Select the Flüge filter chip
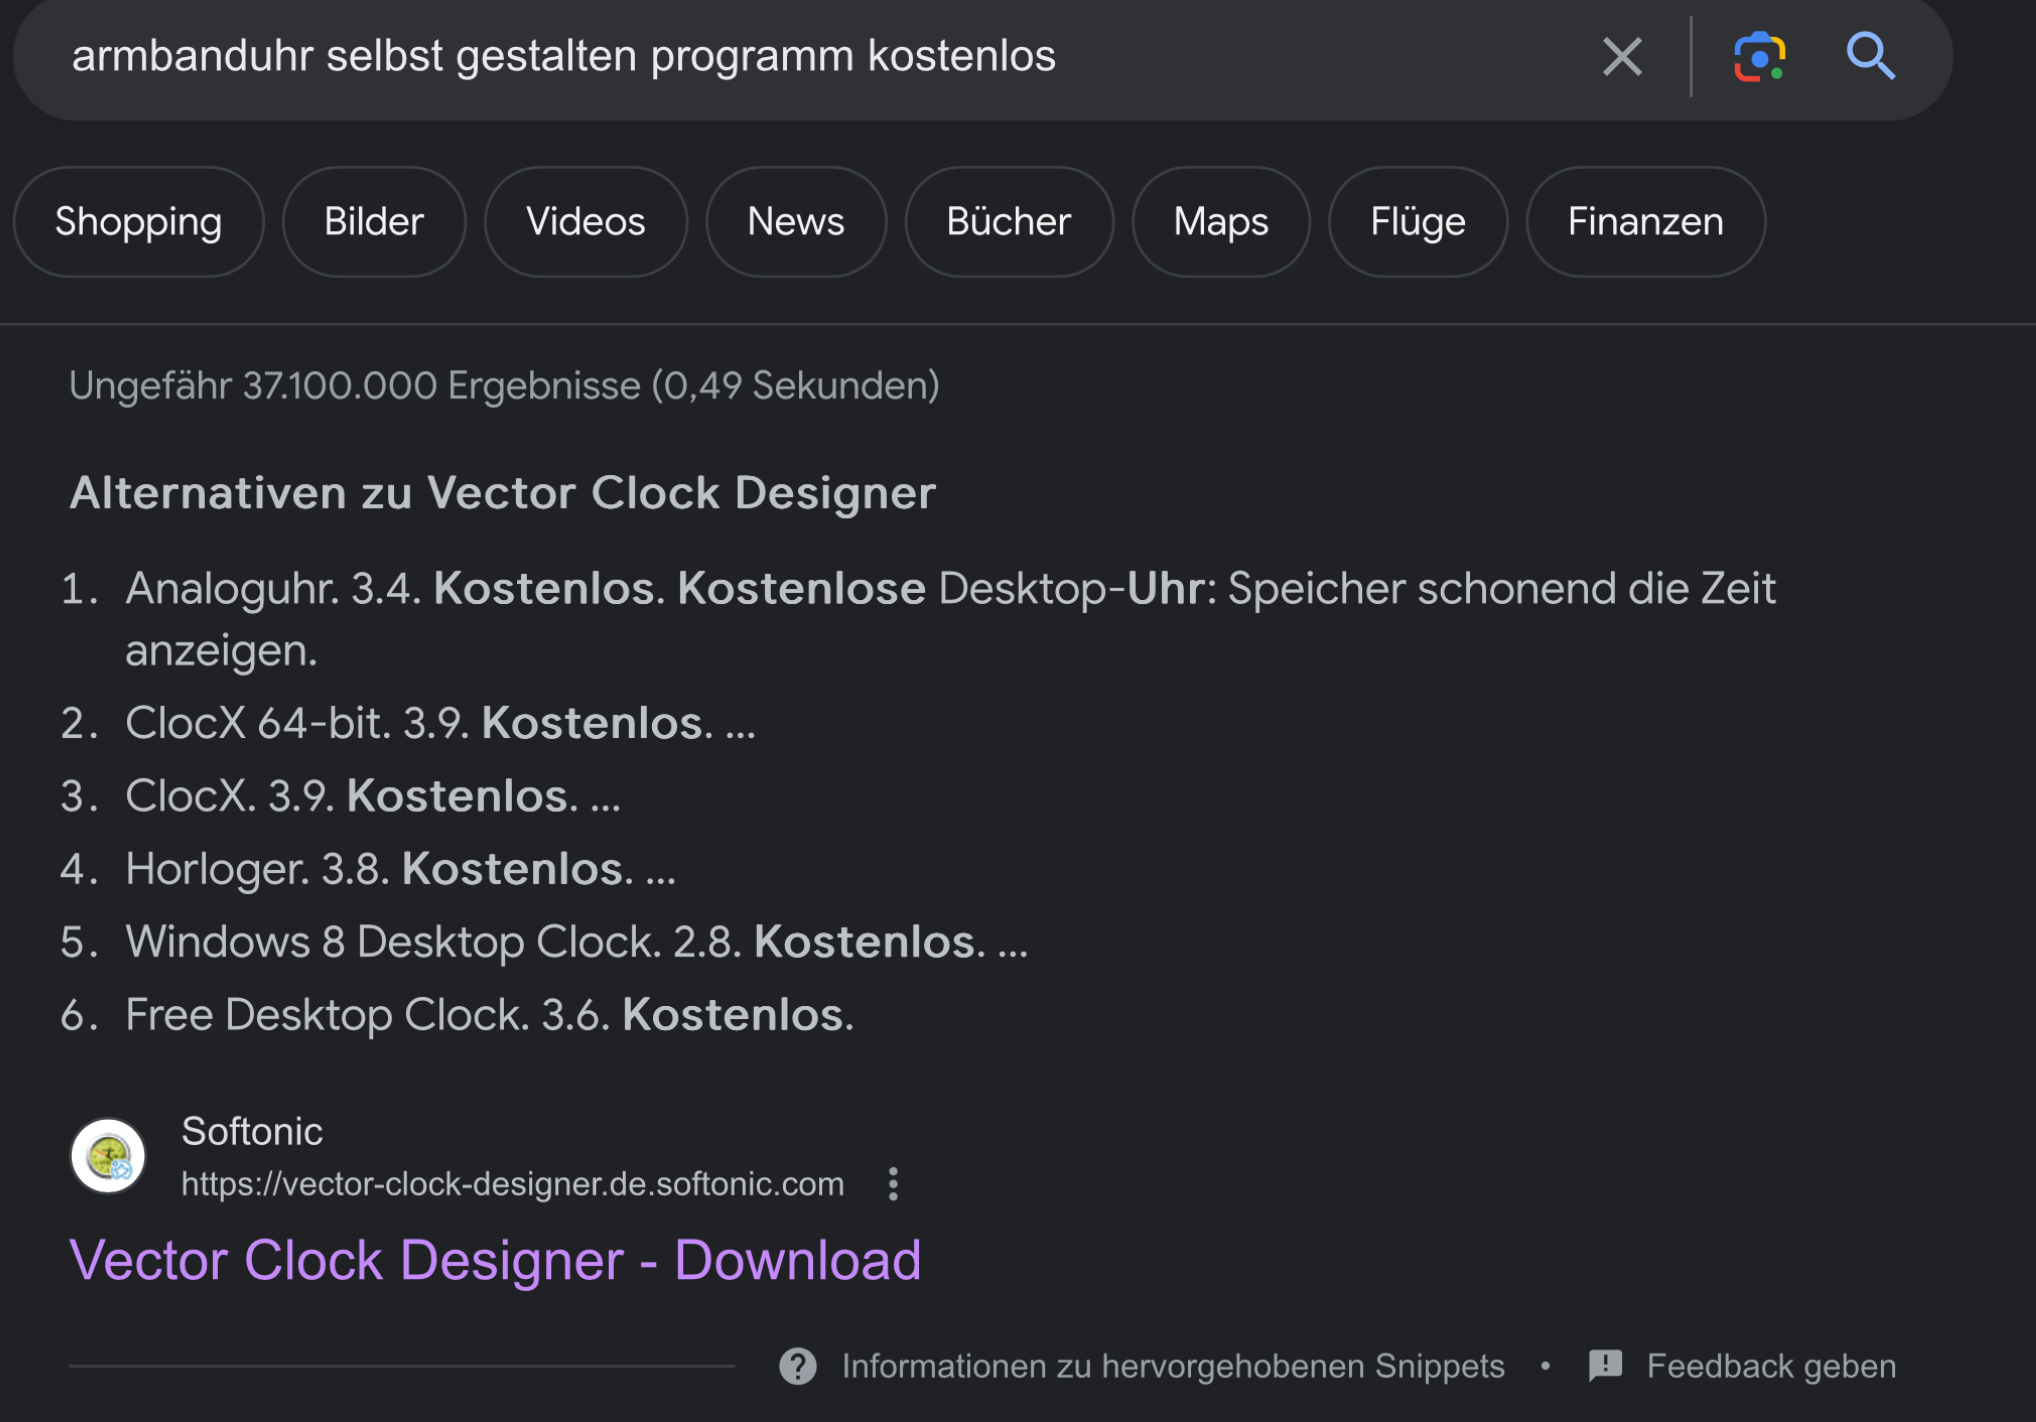 click(x=1418, y=222)
